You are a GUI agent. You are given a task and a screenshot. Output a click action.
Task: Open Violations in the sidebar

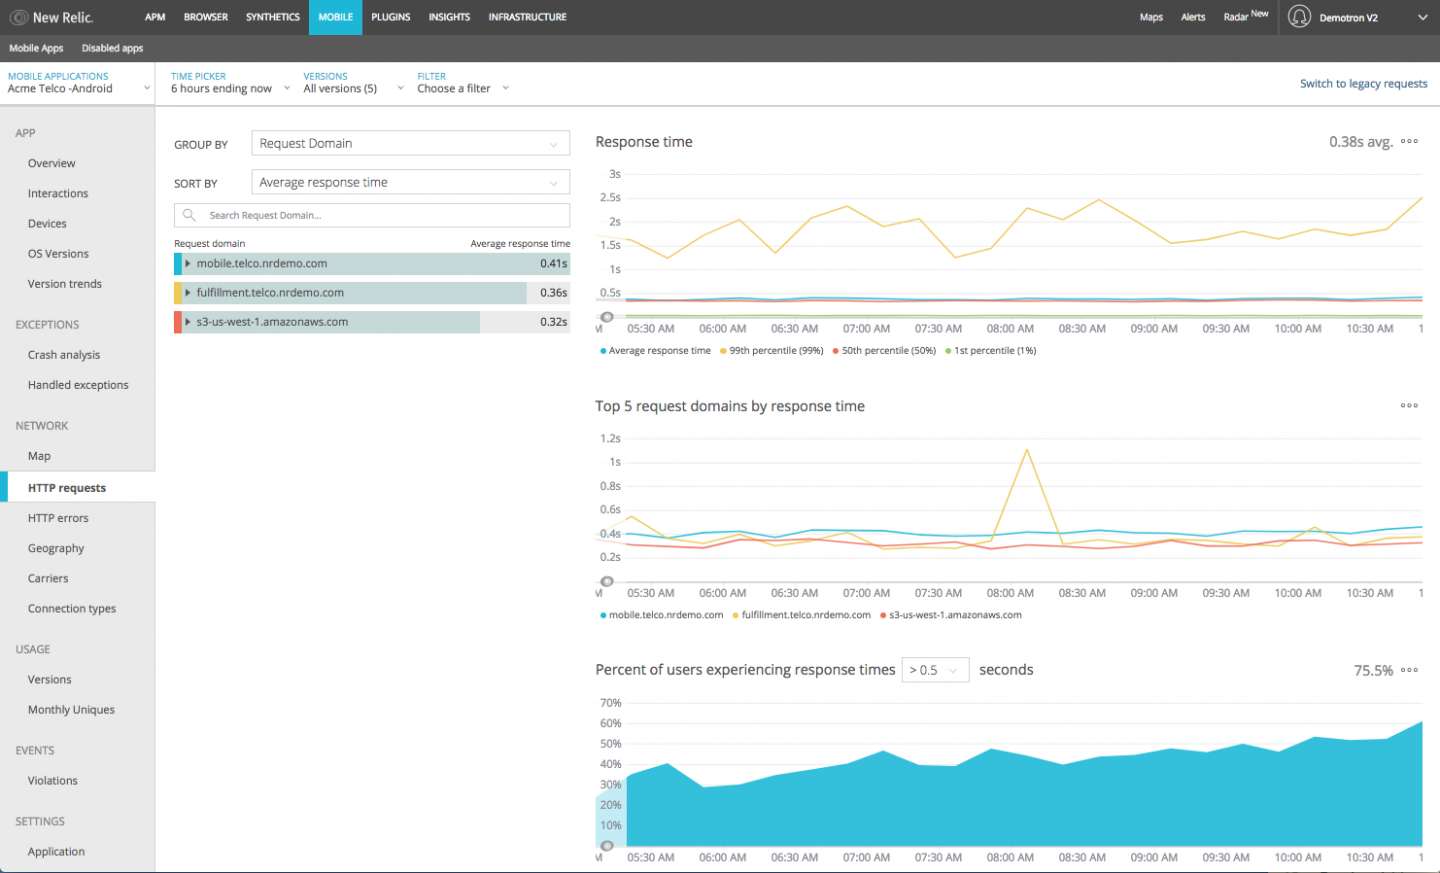click(53, 780)
